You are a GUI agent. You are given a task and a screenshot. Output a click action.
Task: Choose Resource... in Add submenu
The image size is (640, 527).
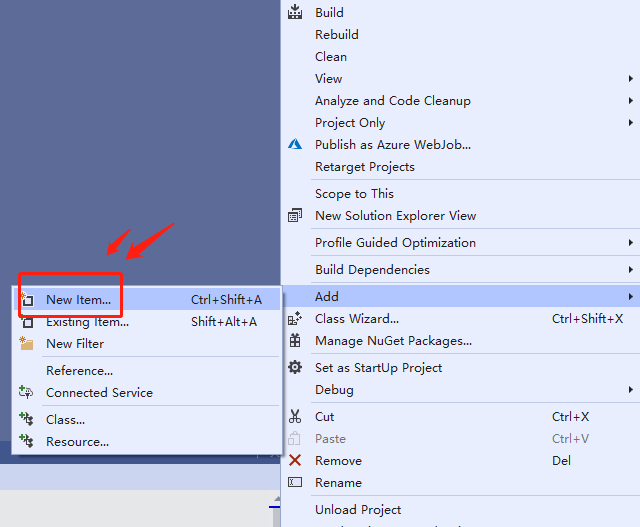147,441
